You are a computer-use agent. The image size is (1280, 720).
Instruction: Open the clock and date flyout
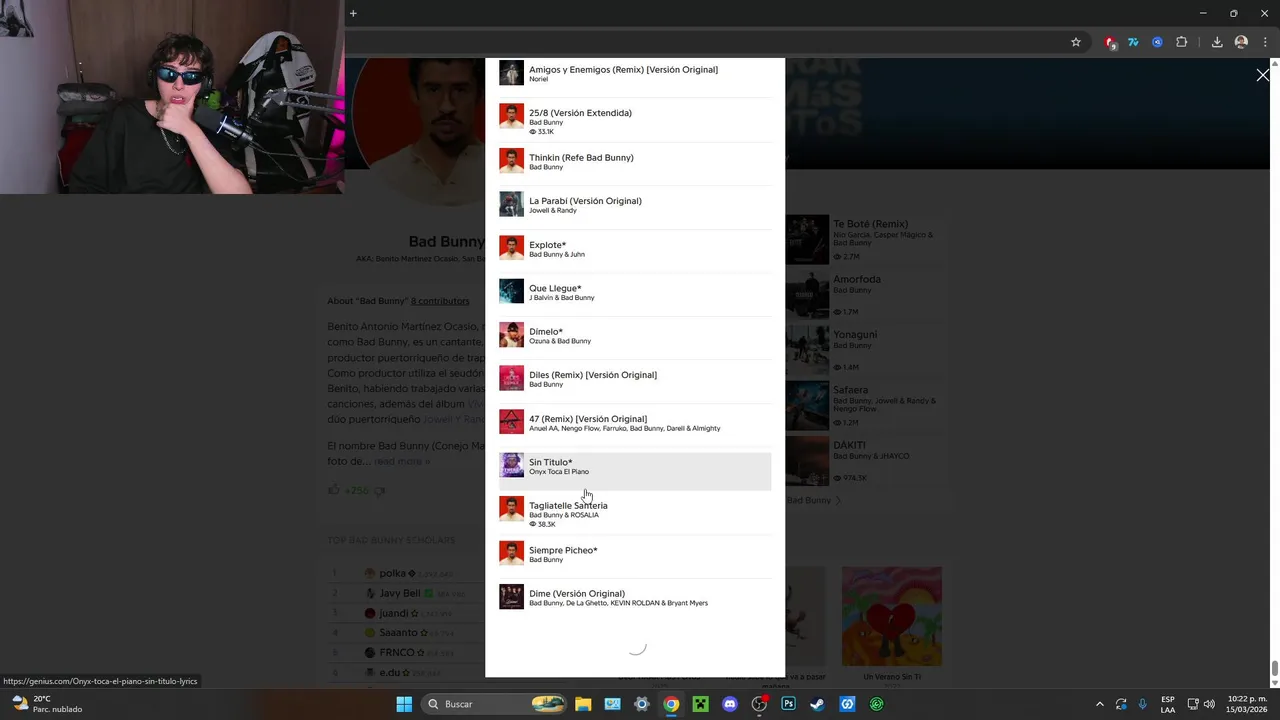pyautogui.click(x=1247, y=704)
